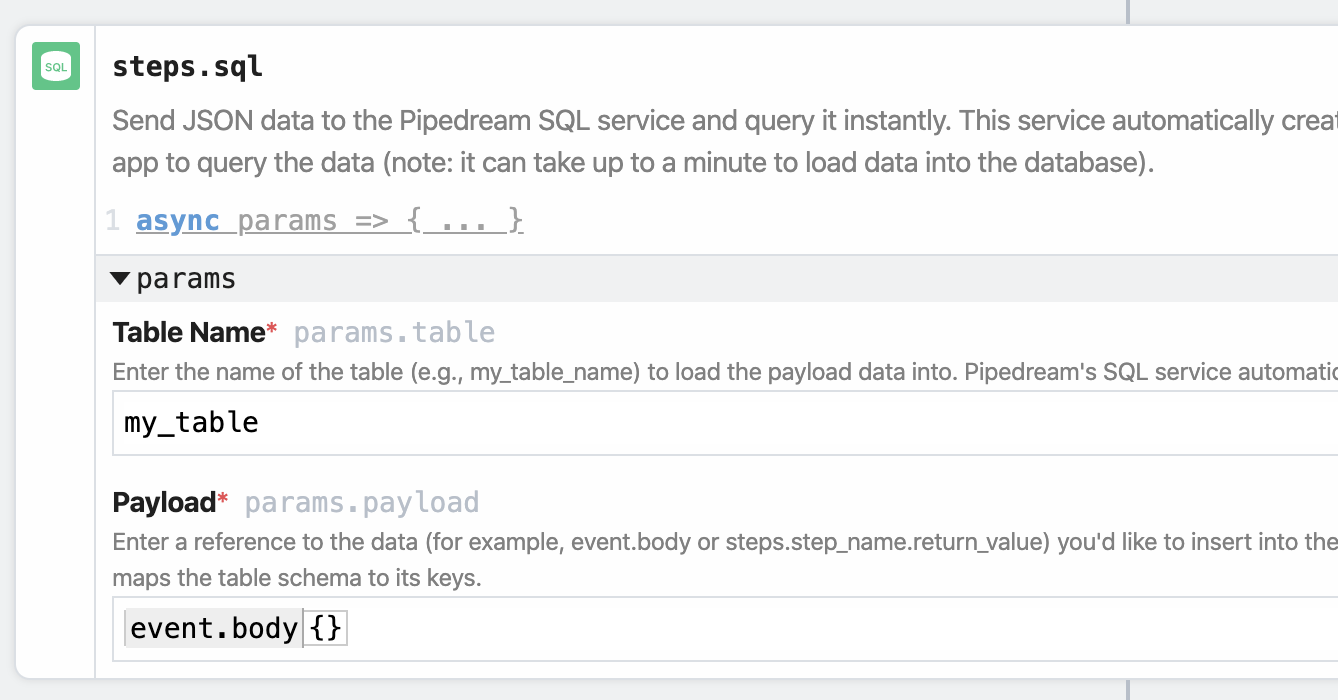Collapse the params section triangle
This screenshot has width=1338, height=700.
pyautogui.click(x=120, y=278)
